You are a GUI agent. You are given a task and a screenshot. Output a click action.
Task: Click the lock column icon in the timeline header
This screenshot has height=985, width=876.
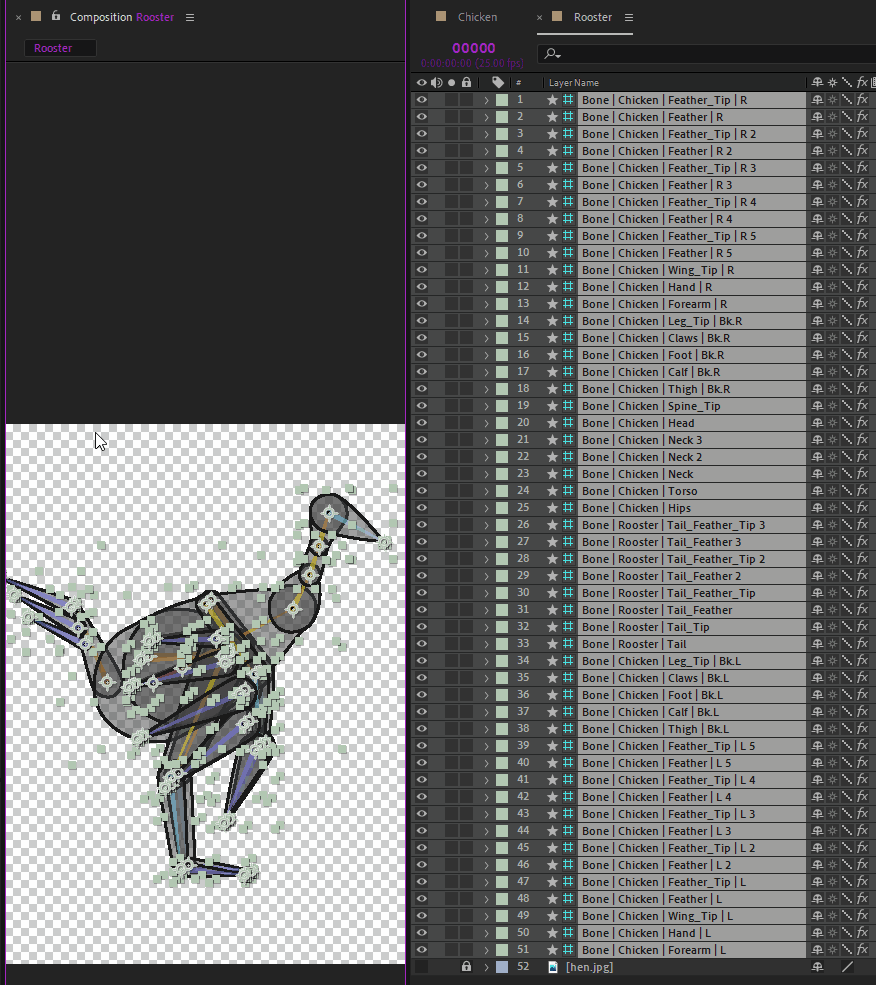(466, 82)
